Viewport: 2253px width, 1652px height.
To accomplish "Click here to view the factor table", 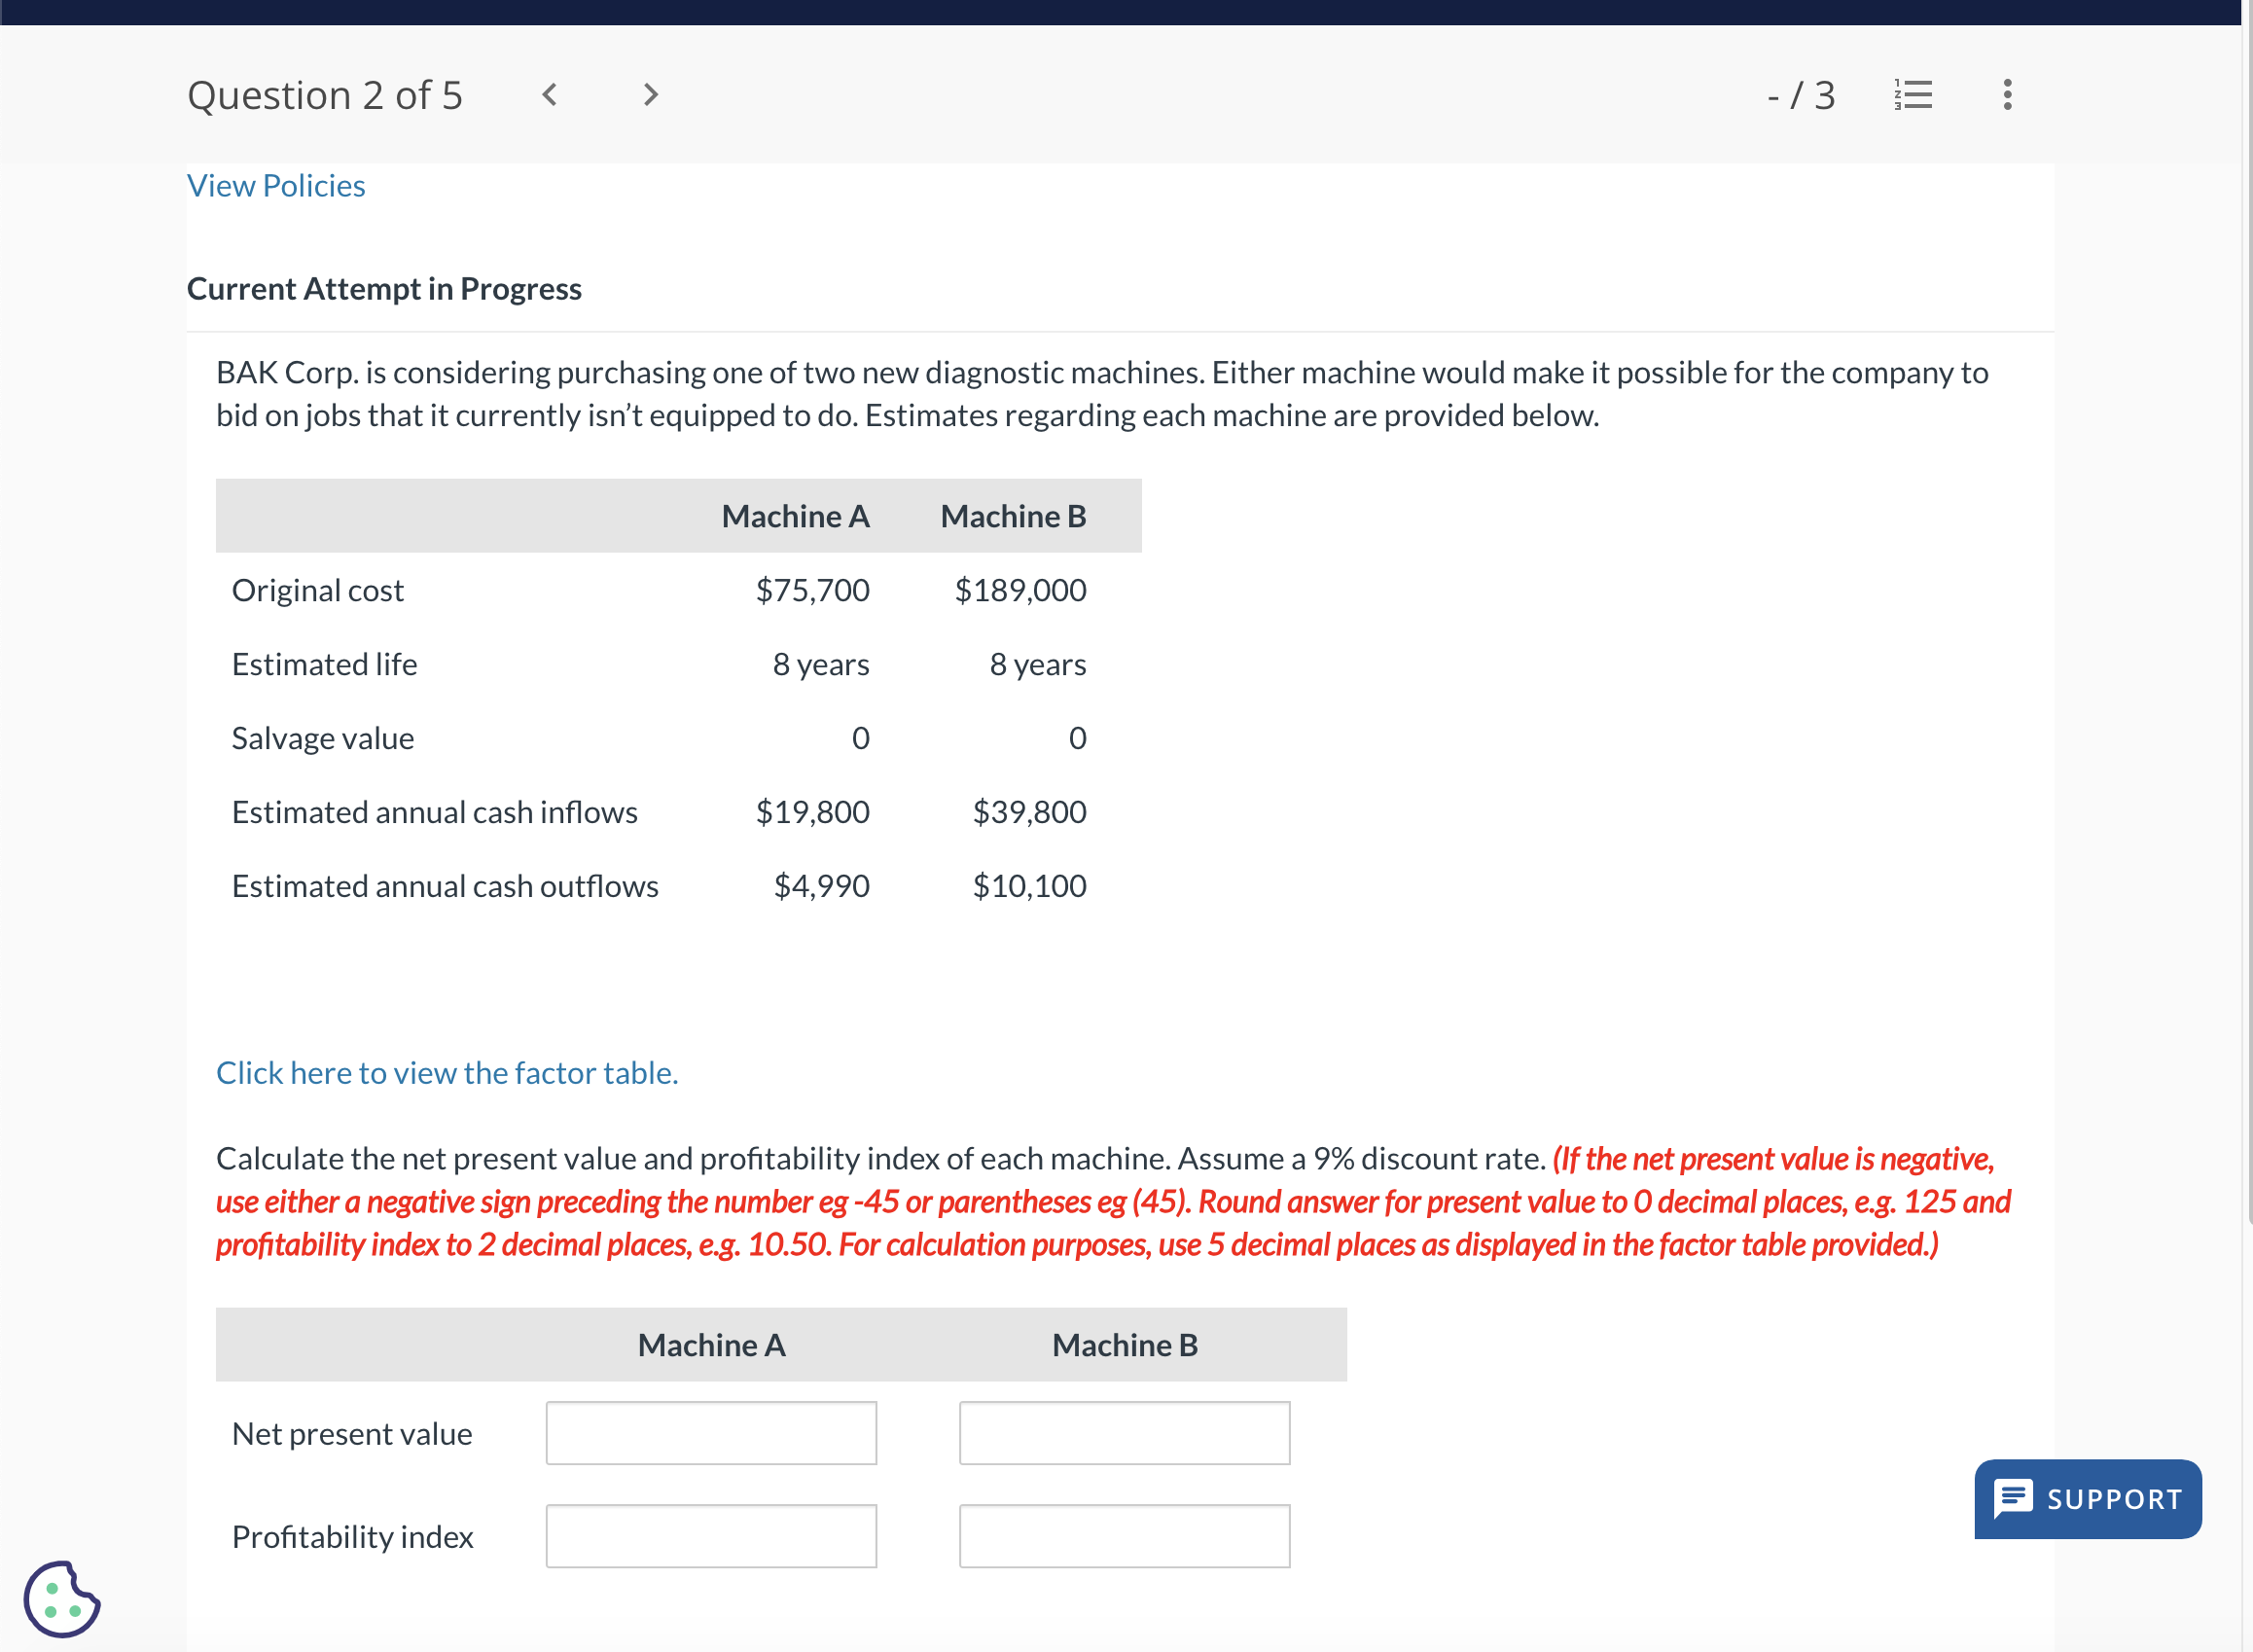I will tap(447, 1072).
